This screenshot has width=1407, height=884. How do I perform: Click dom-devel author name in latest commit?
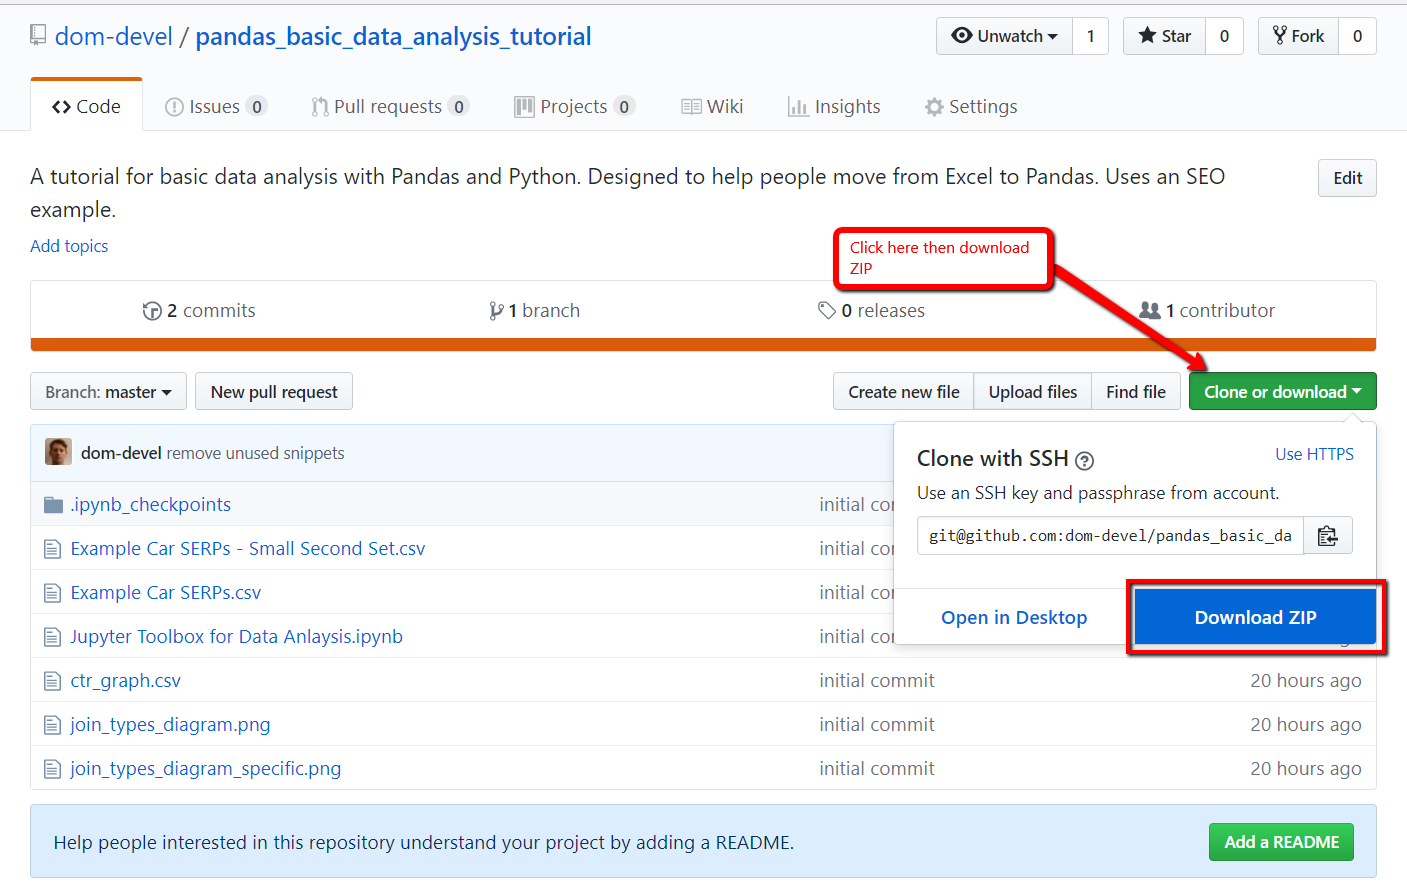click(x=121, y=453)
